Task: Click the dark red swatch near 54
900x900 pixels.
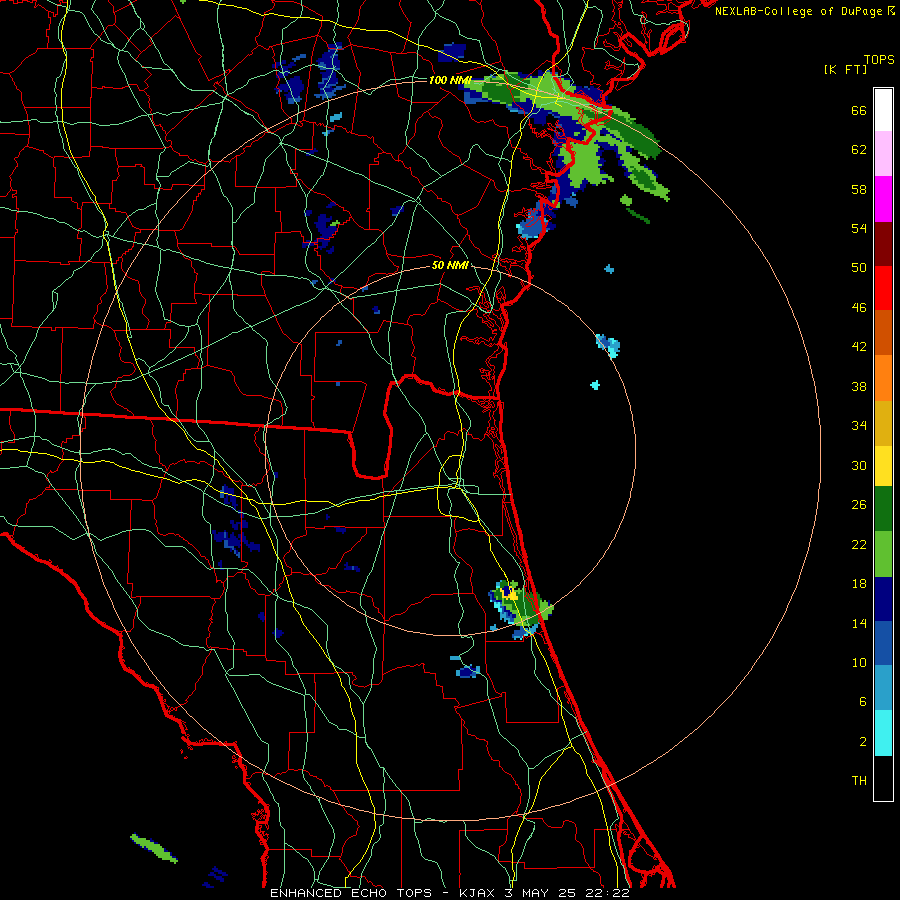Action: (x=883, y=244)
